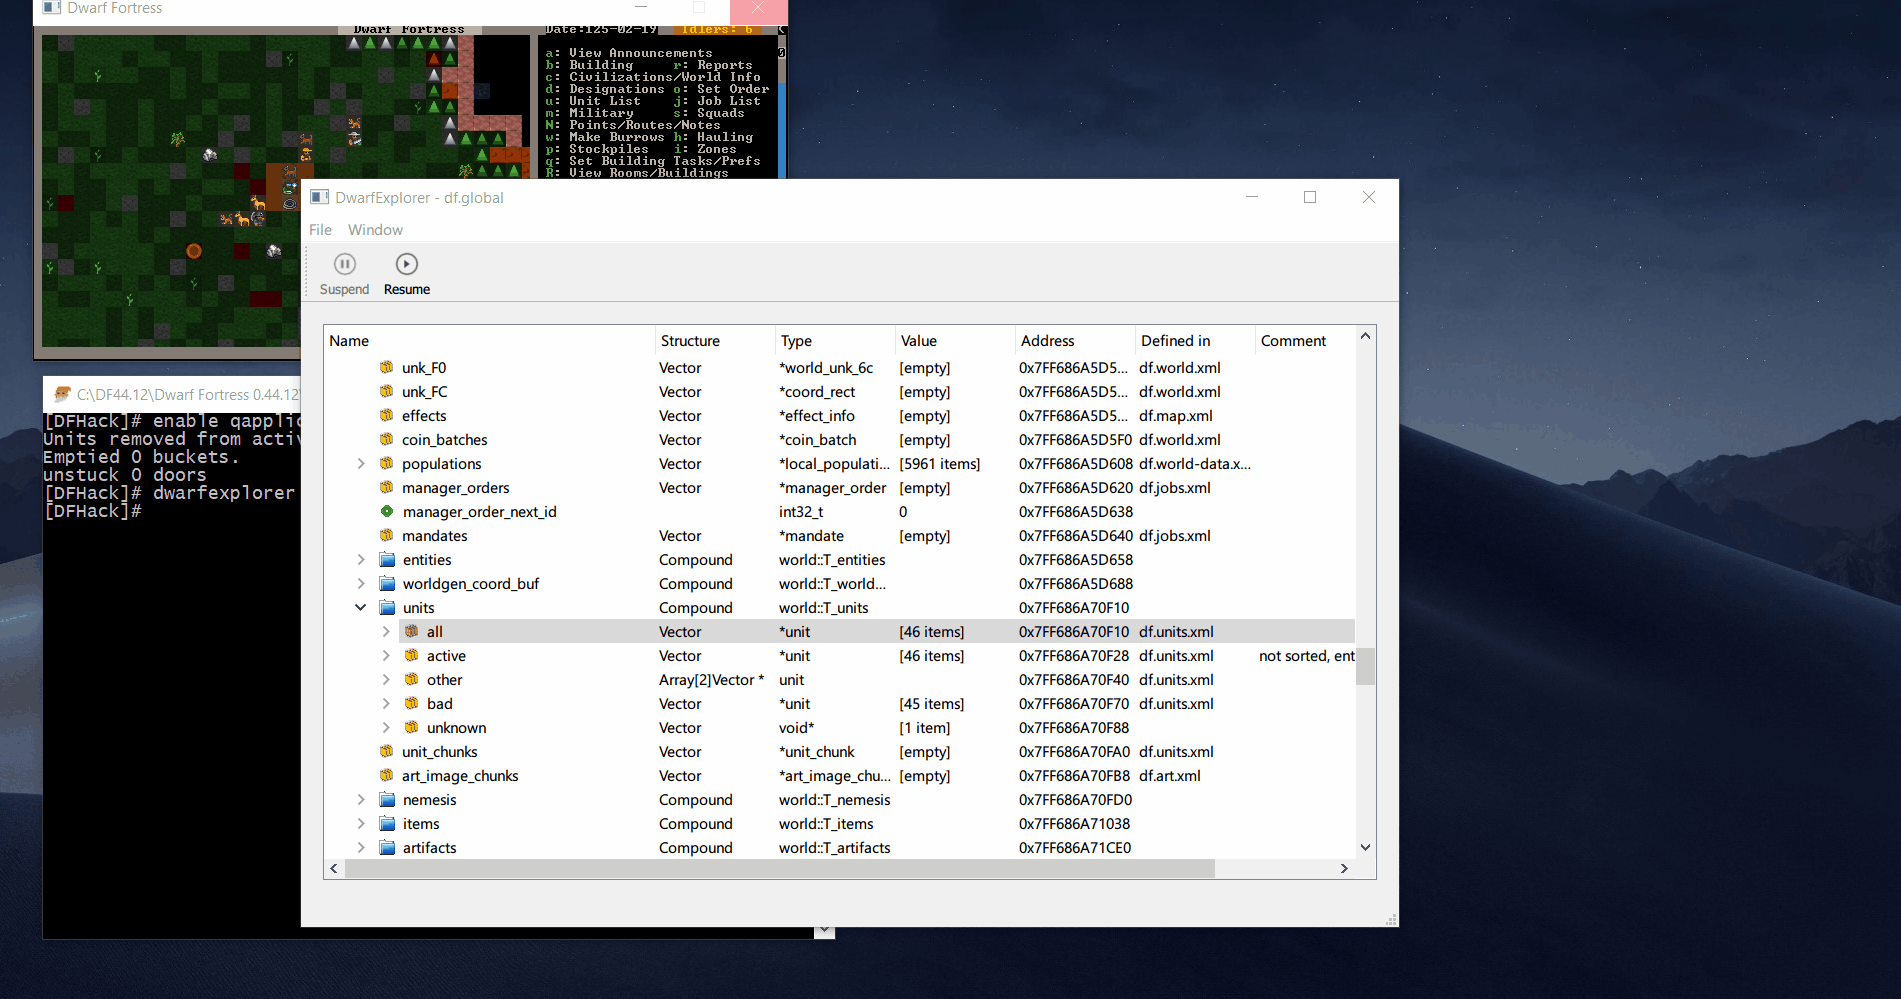Expand the artifacts compound row
This screenshot has width=1901, height=999.
pyautogui.click(x=361, y=848)
